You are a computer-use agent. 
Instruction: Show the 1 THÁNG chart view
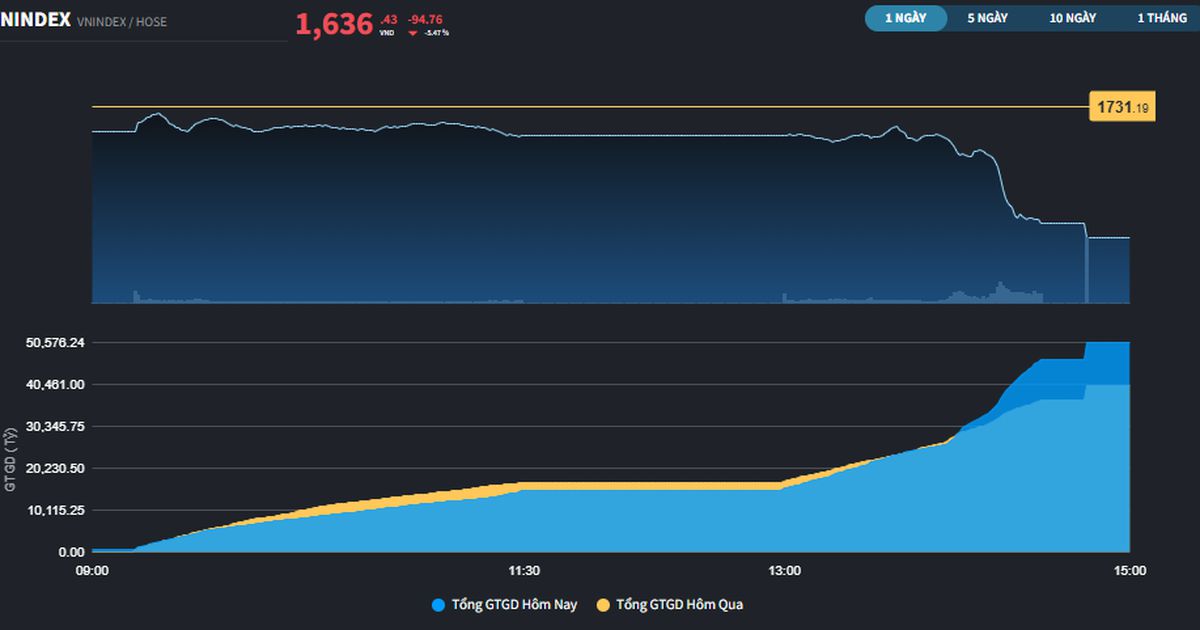pyautogui.click(x=1161, y=18)
